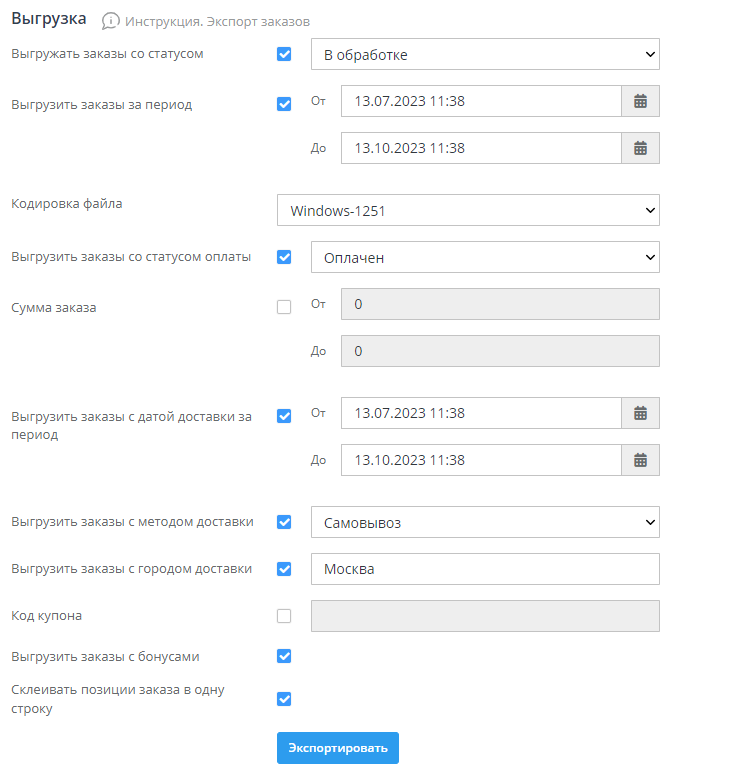Uncheck the delivery city filter checkbox
The height and width of the screenshot is (779, 740).
tap(284, 569)
